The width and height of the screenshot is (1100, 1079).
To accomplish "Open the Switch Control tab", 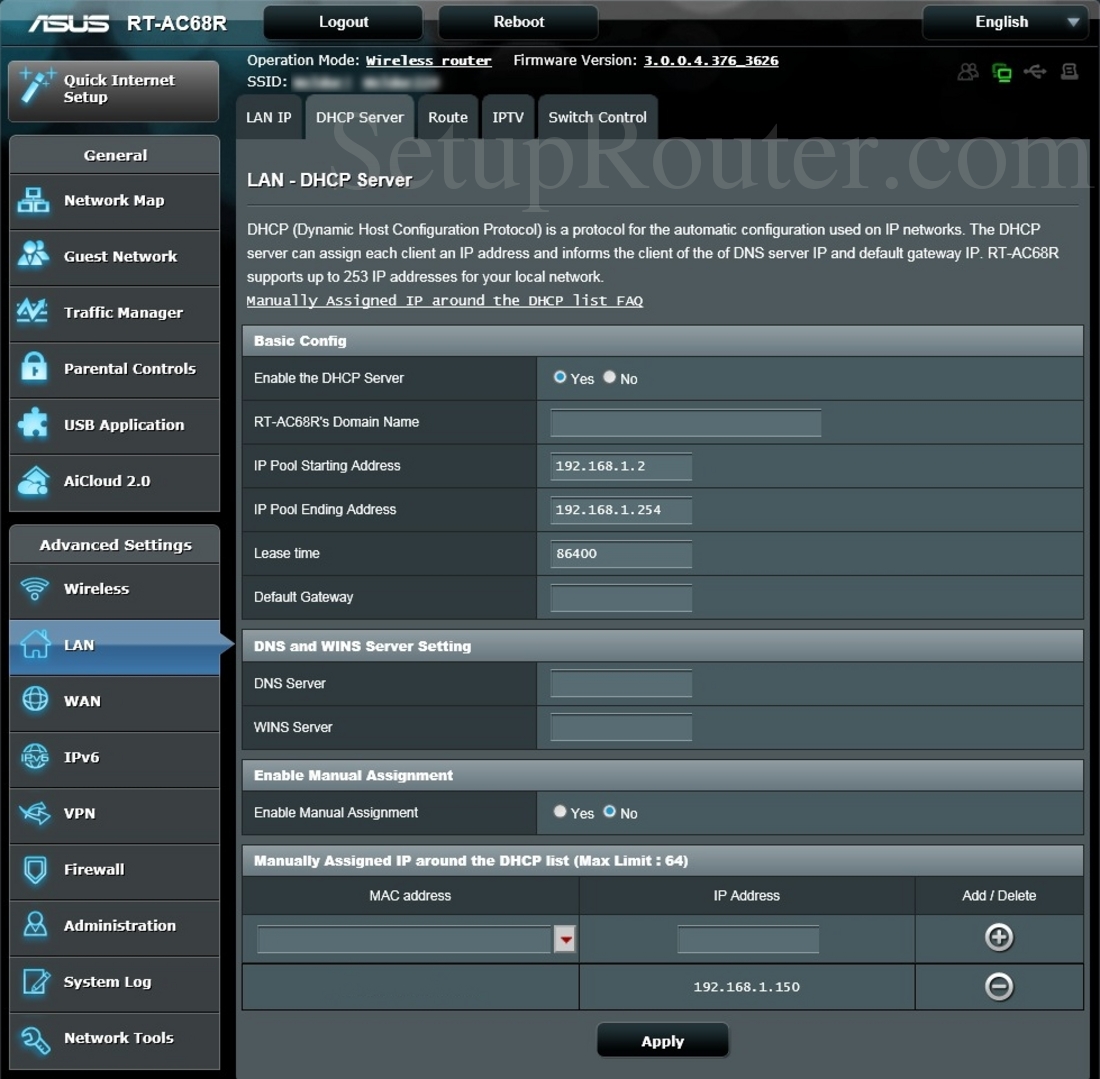I will pos(597,117).
